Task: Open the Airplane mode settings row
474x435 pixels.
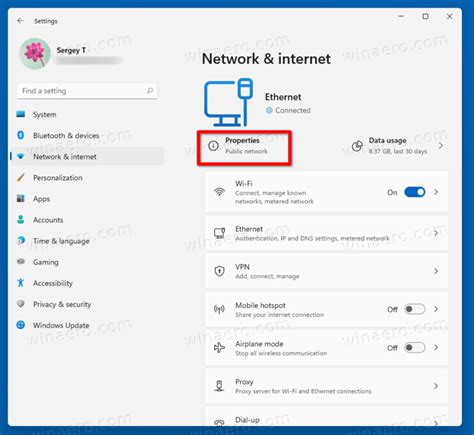Action: pyautogui.click(x=326, y=348)
